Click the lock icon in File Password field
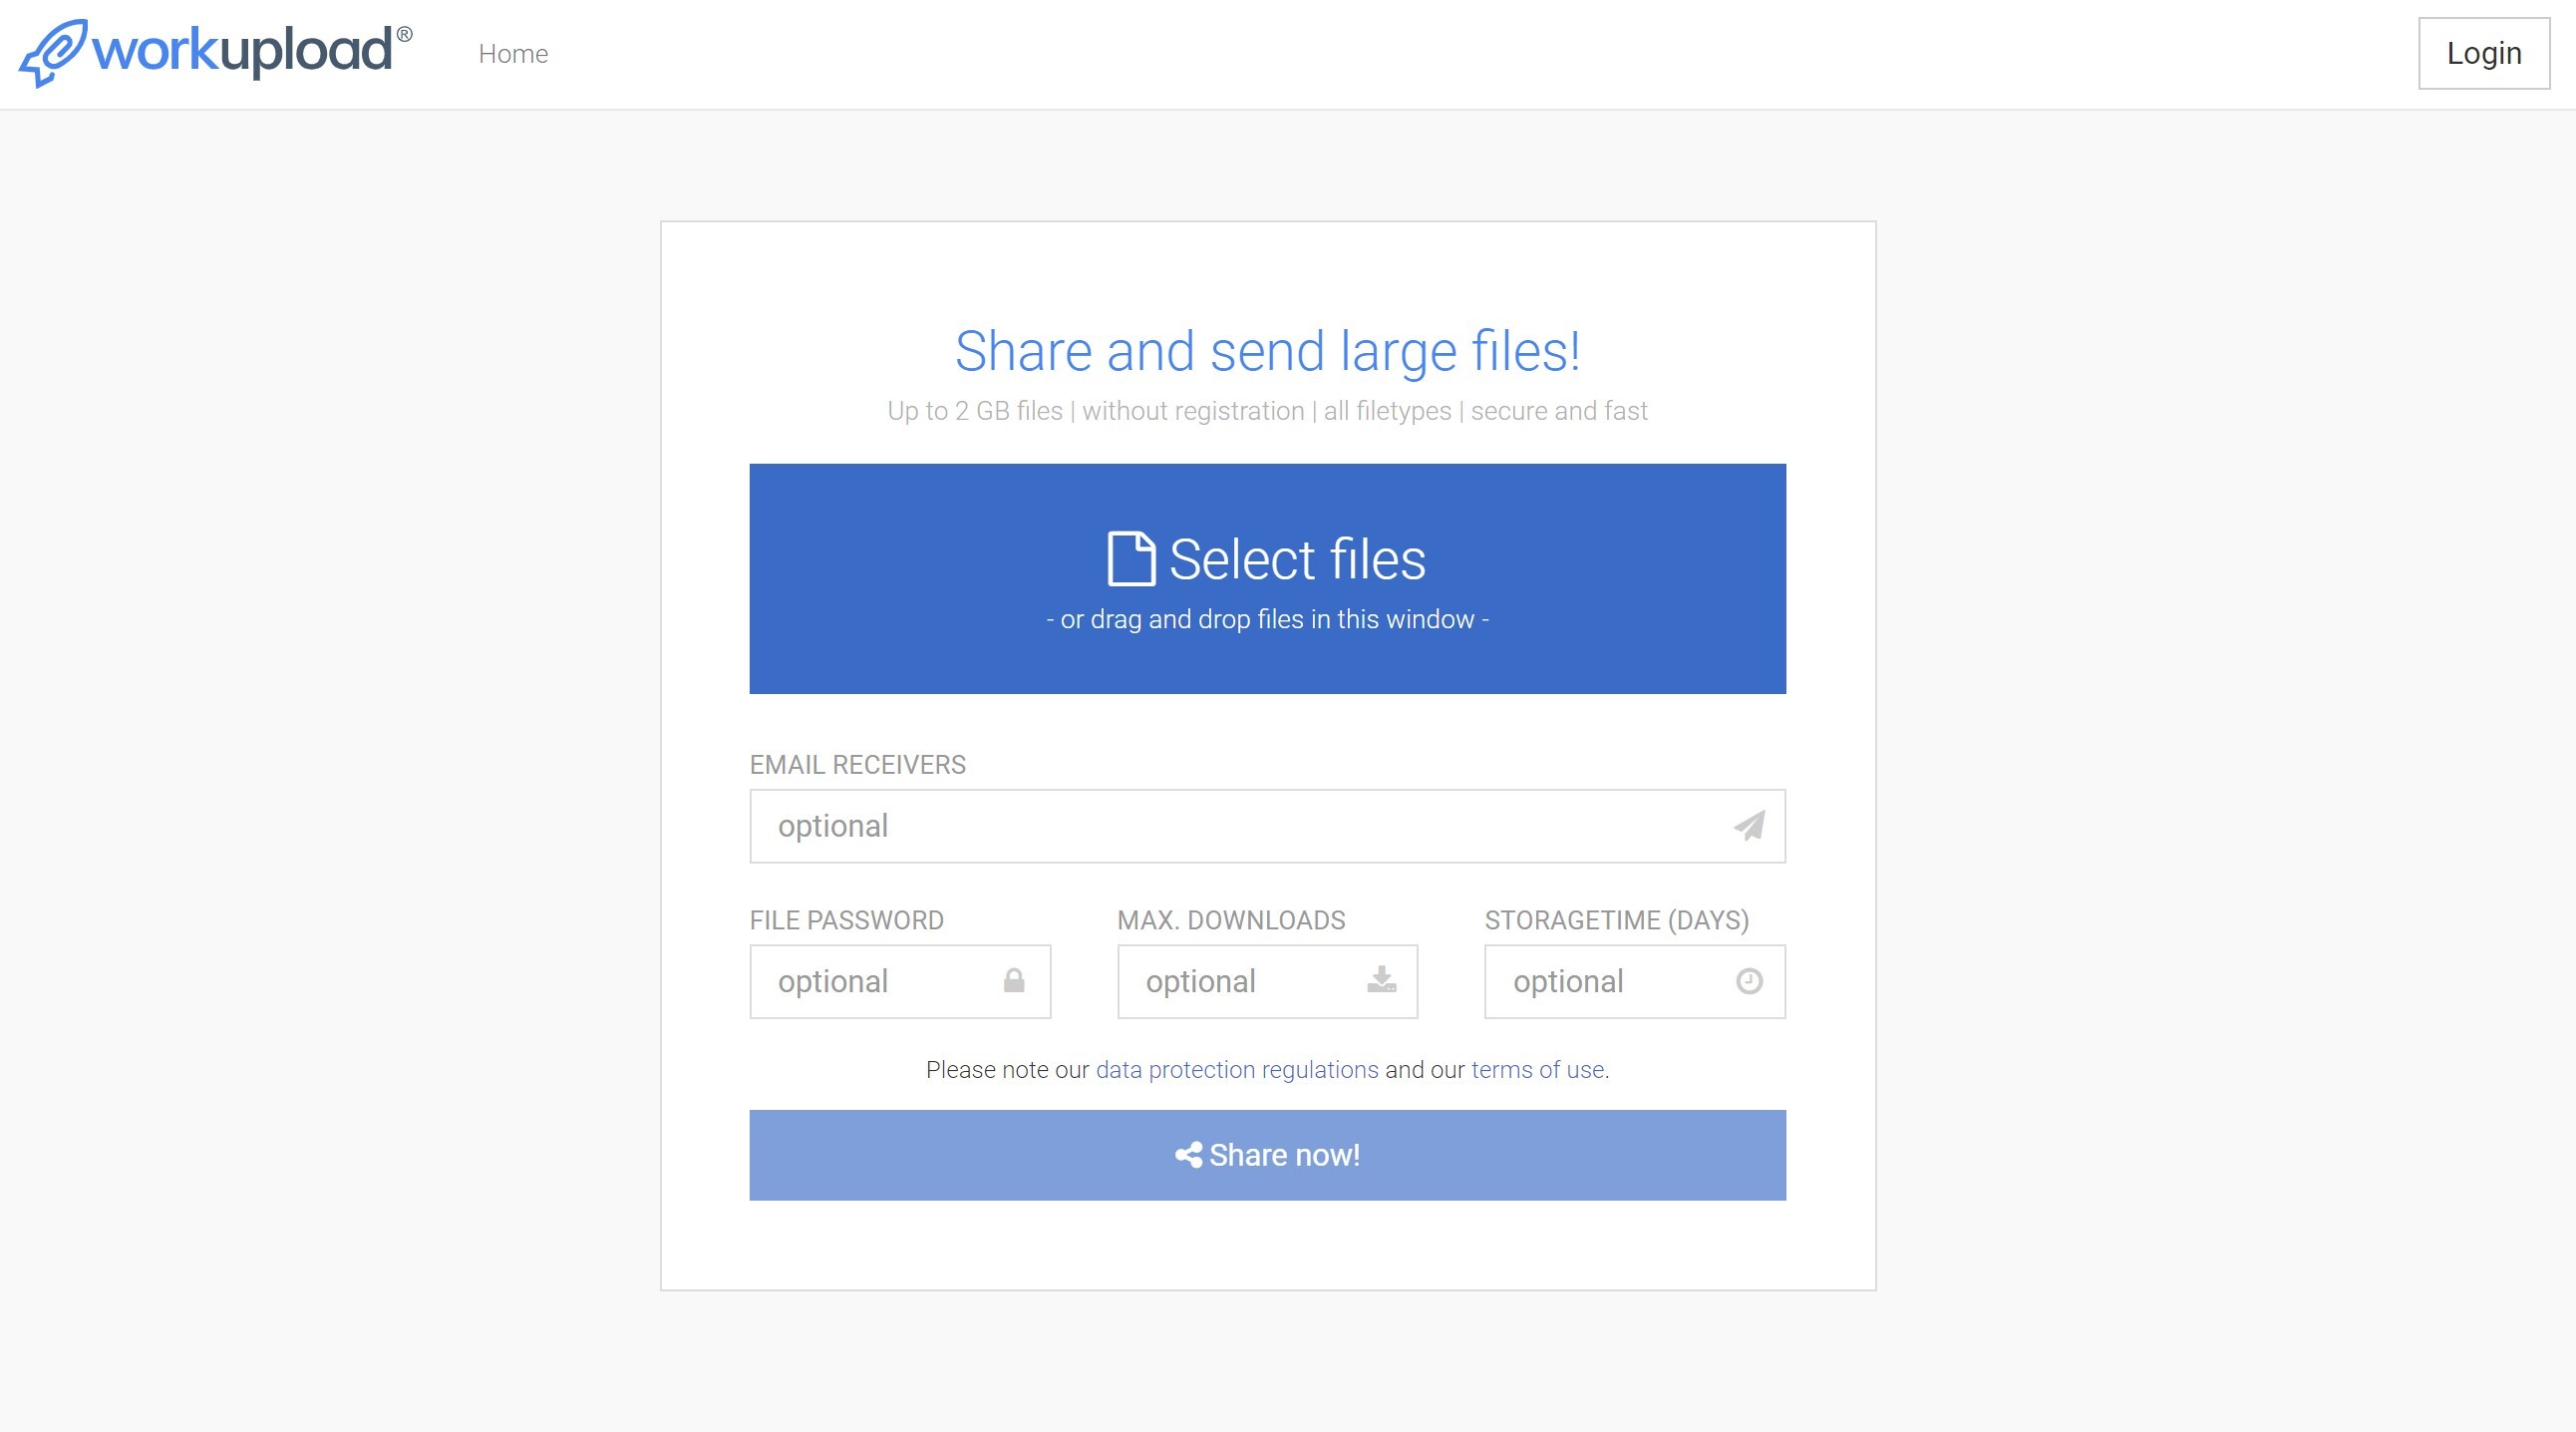This screenshot has width=2576, height=1432. [1014, 981]
